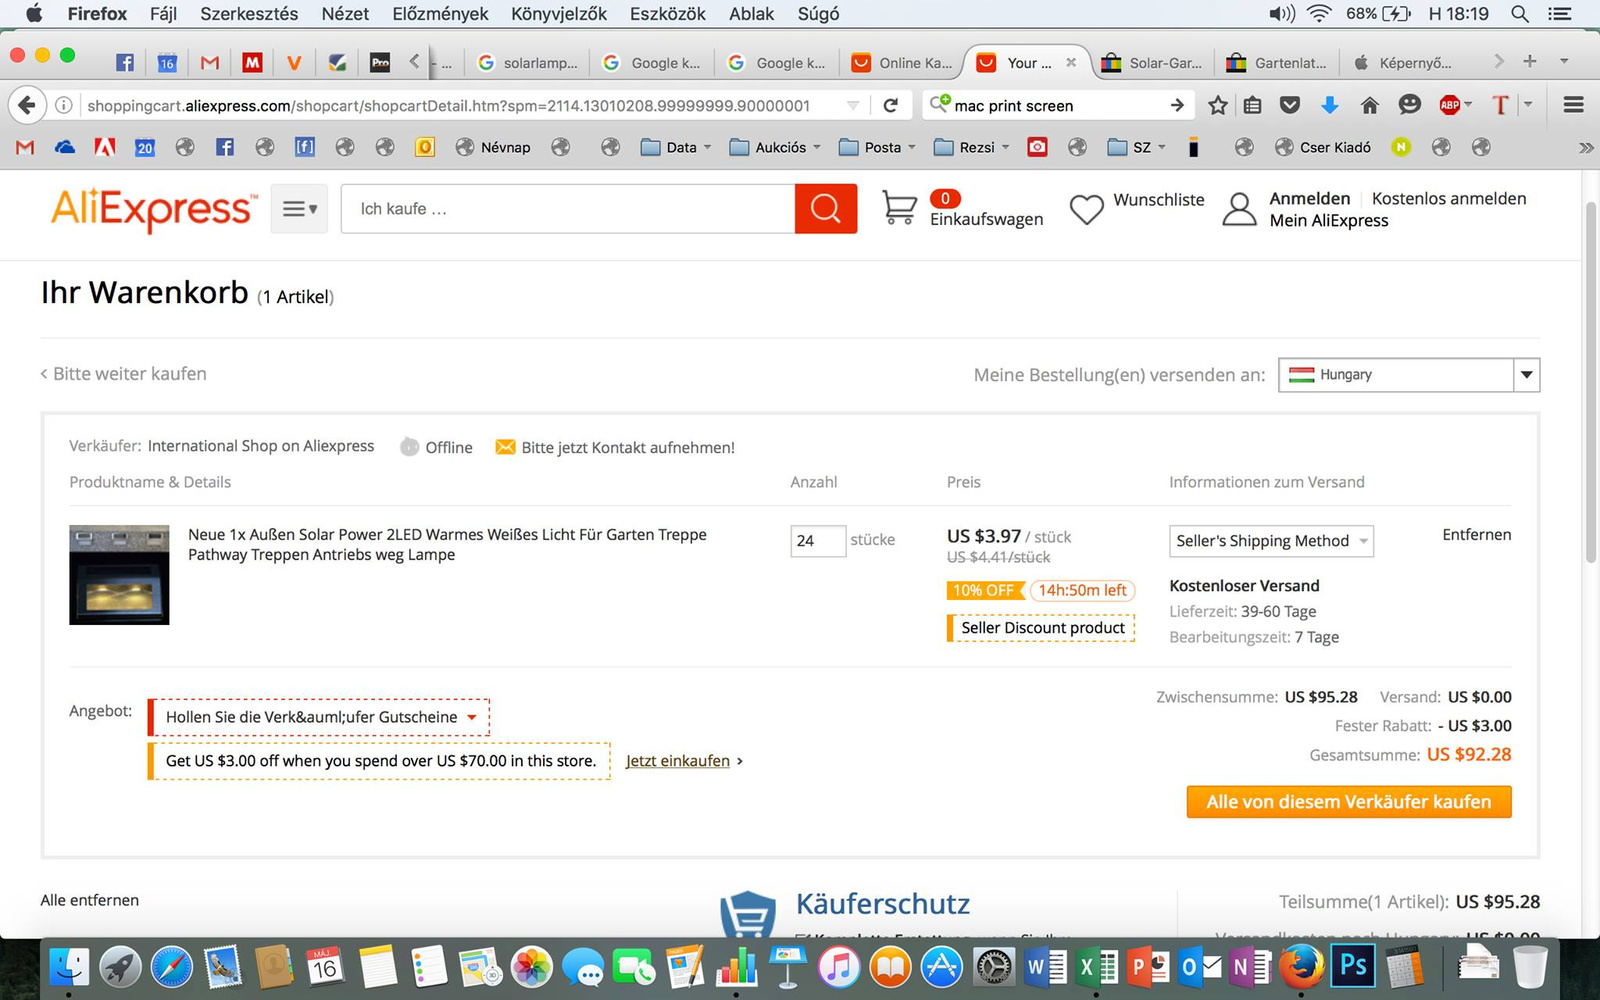
Task: Click the page vertical scrollbar
Action: click(1590, 383)
